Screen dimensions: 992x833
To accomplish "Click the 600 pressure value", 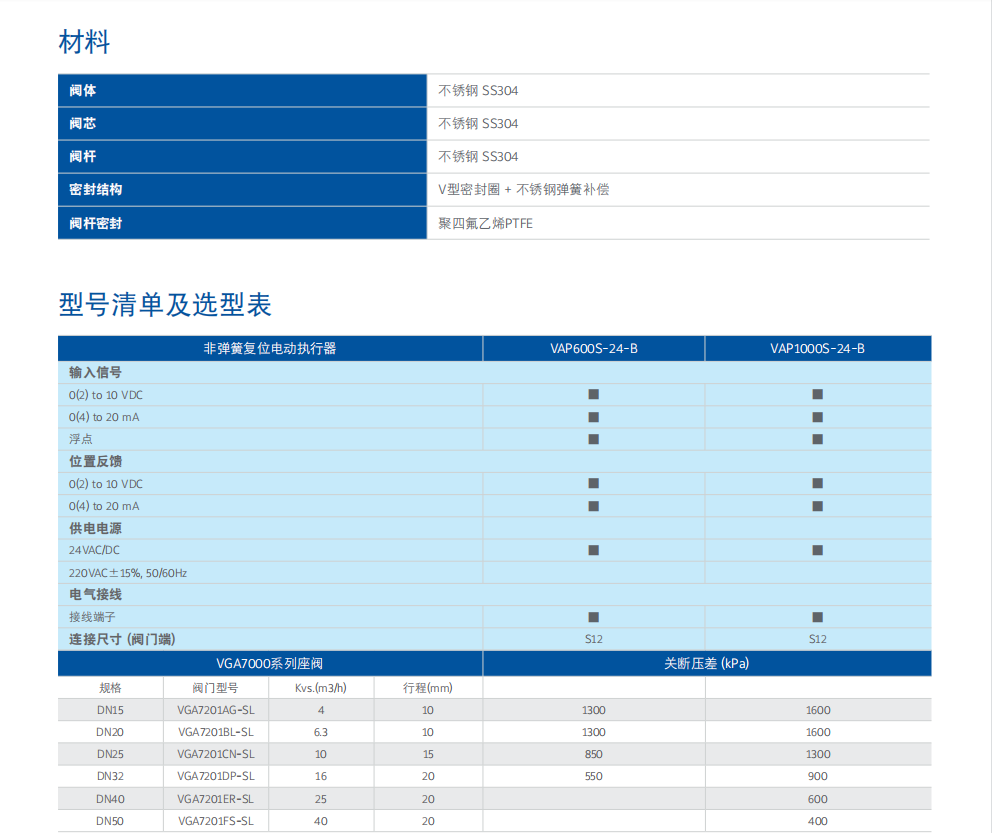I will click(x=817, y=799).
